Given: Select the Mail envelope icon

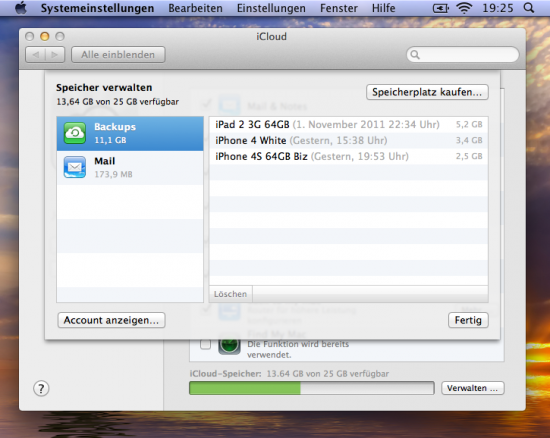Looking at the screenshot, I should (75, 167).
